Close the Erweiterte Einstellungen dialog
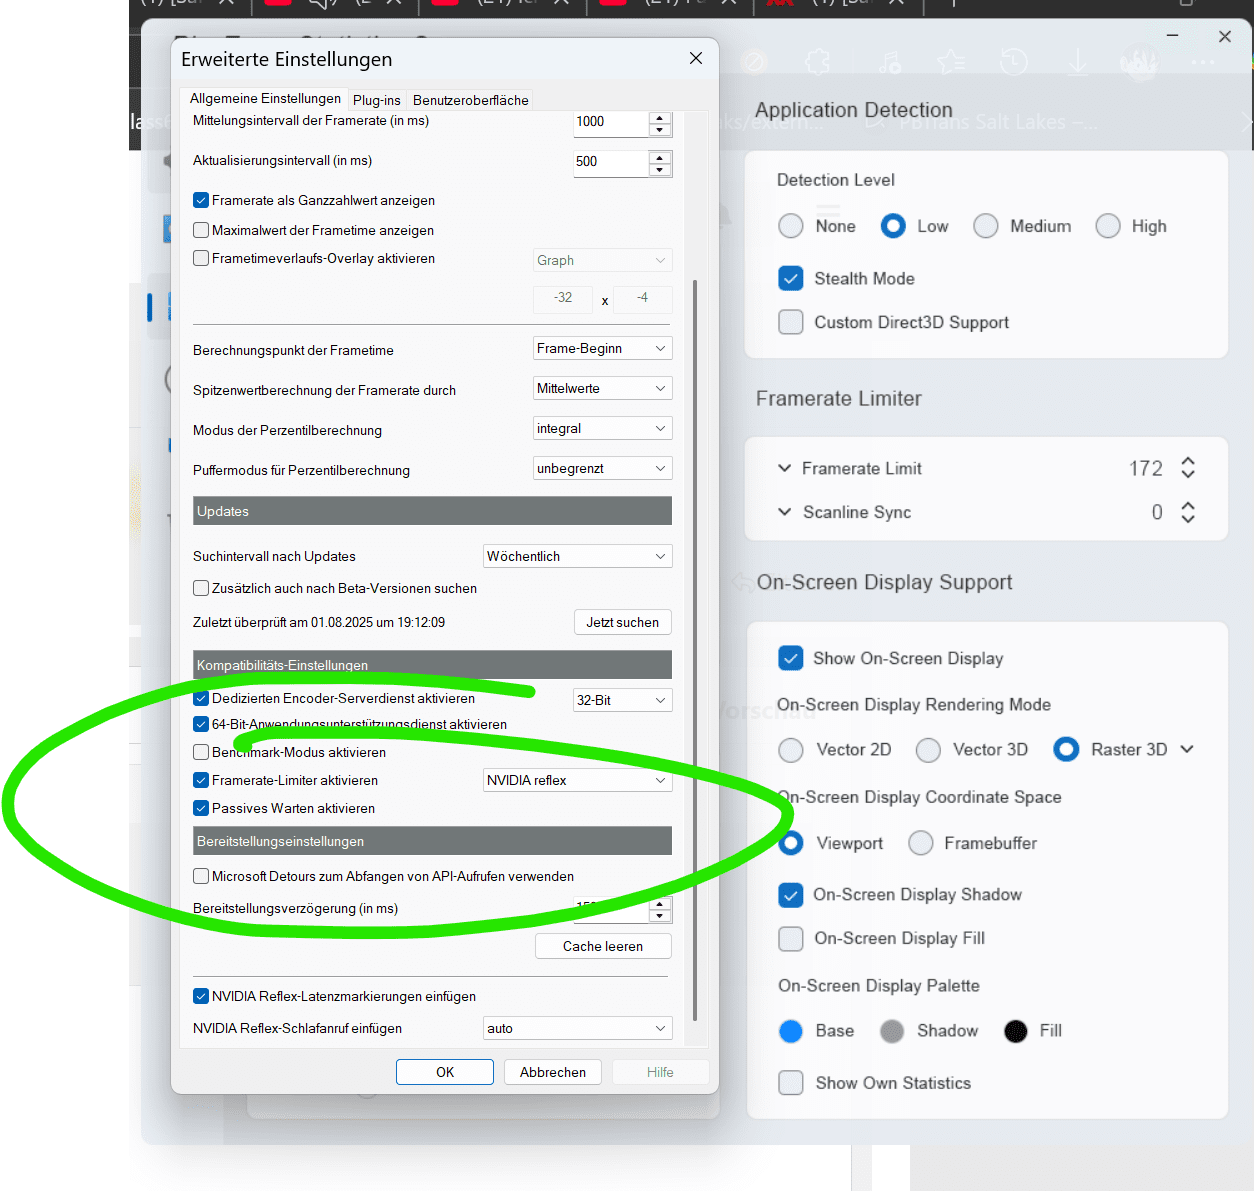This screenshot has width=1254, height=1191. (696, 59)
